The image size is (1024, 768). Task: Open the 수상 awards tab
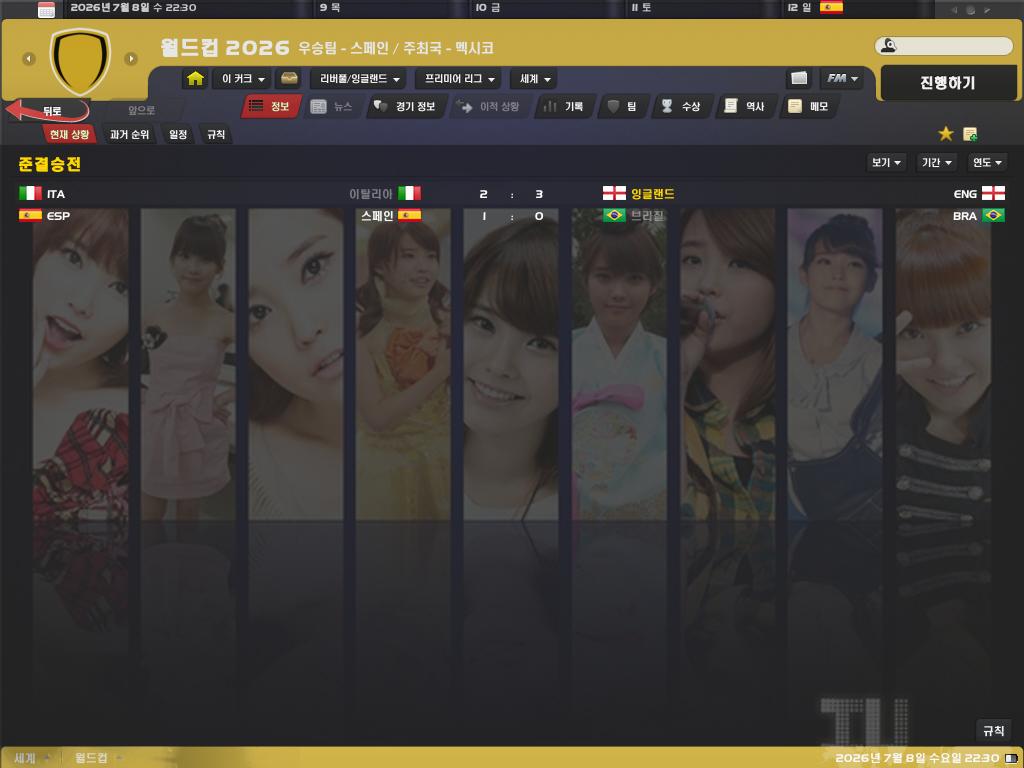(680, 107)
